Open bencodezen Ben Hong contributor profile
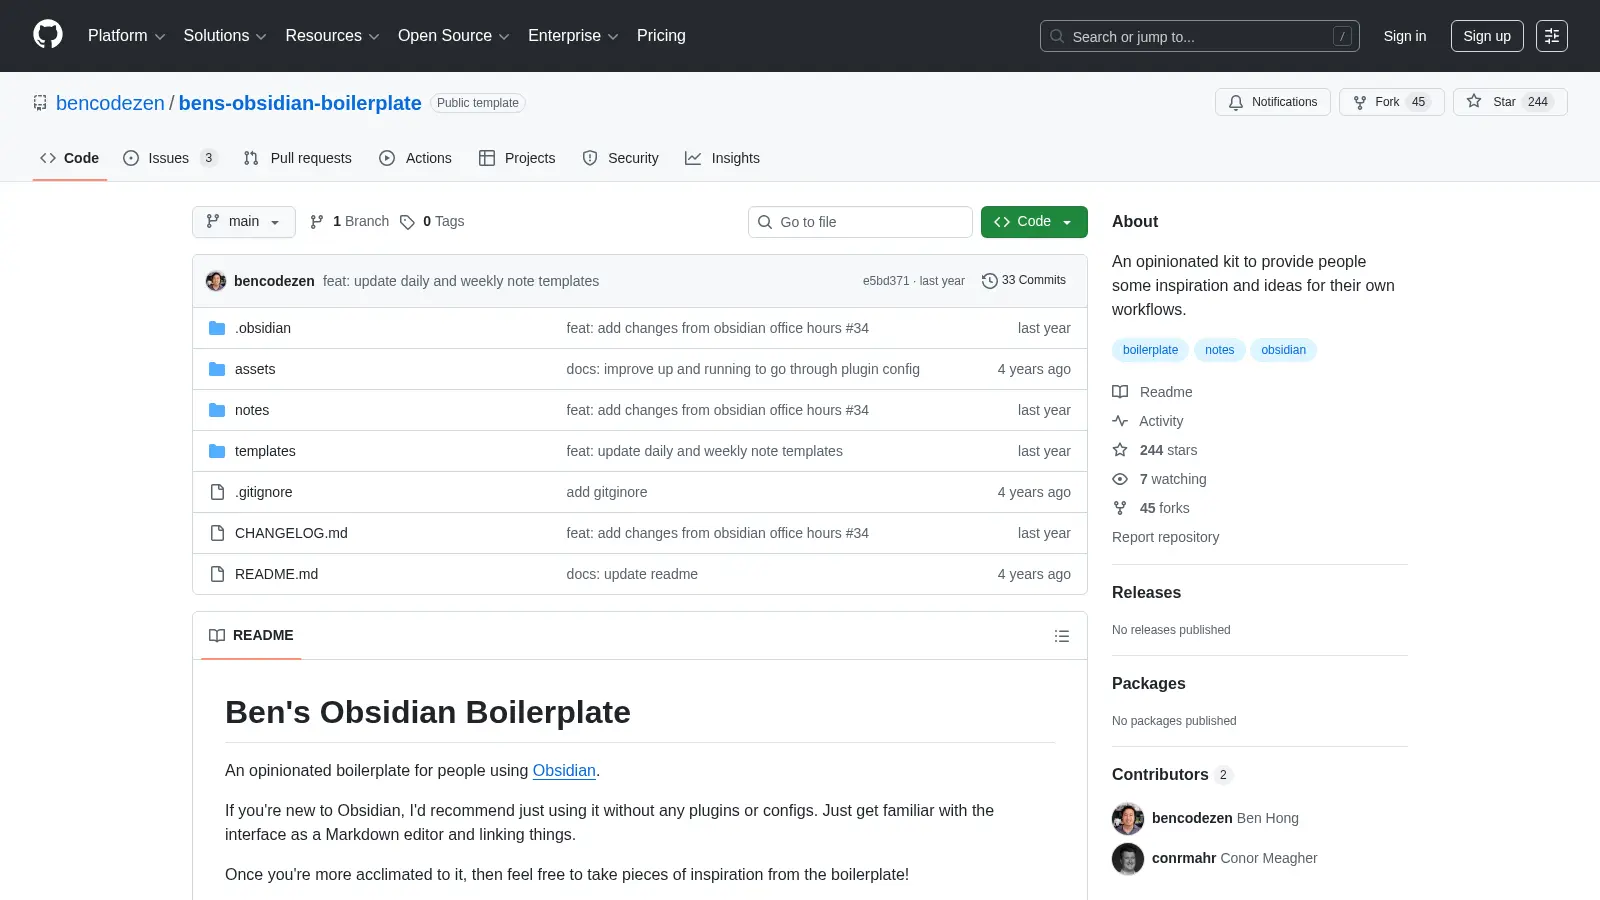 click(1206, 818)
